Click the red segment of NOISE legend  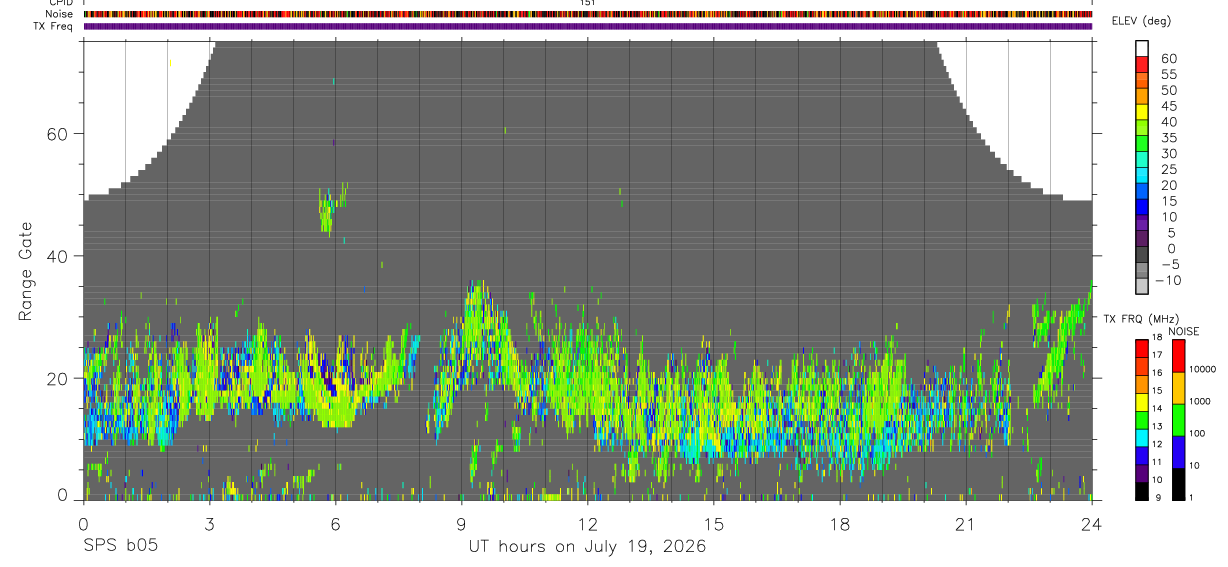(x=1179, y=356)
